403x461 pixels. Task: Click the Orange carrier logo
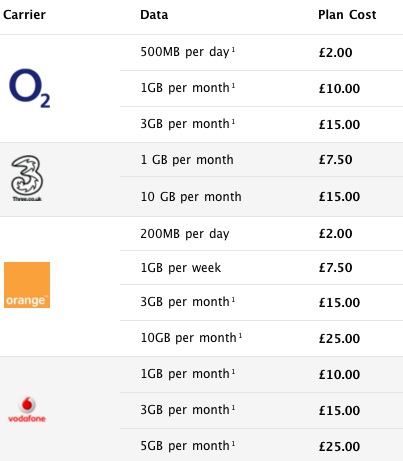click(27, 285)
